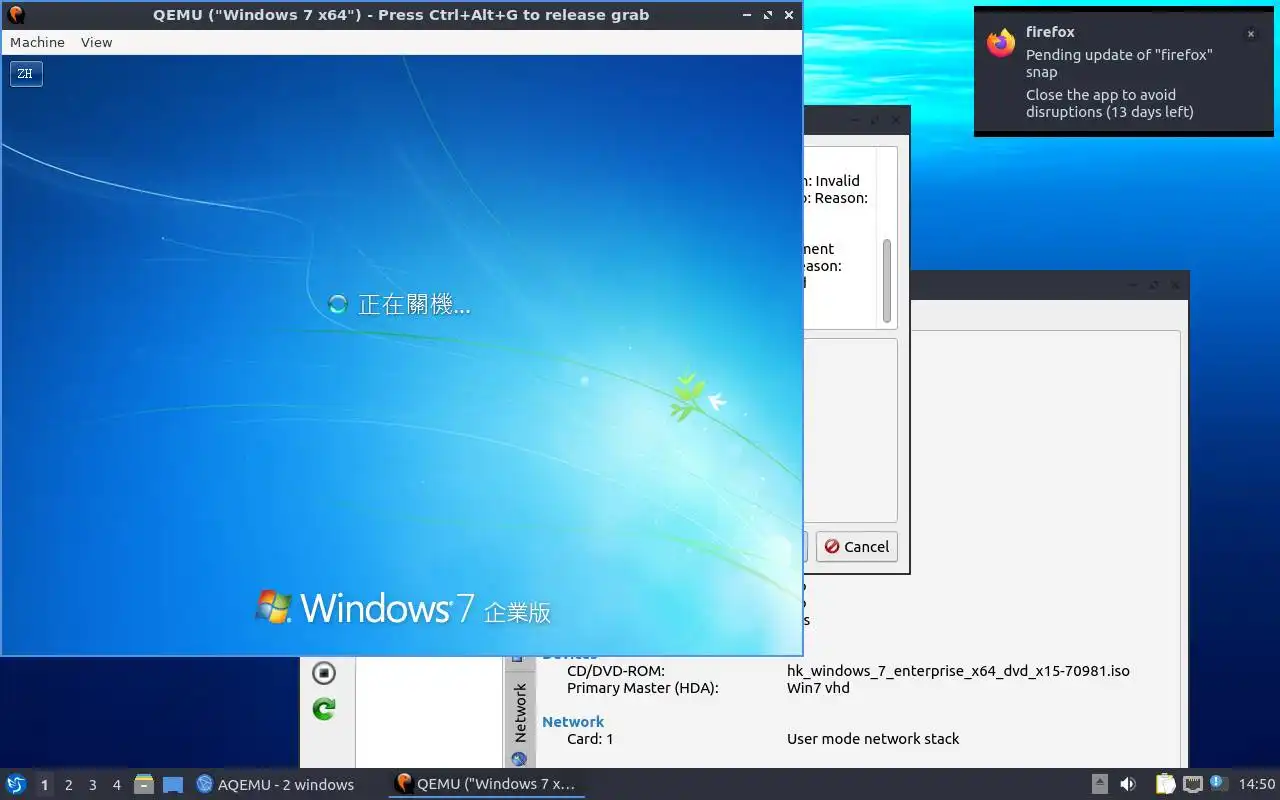Dismiss the firefox notification with its close icon
This screenshot has width=1280, height=800.
1250,34
